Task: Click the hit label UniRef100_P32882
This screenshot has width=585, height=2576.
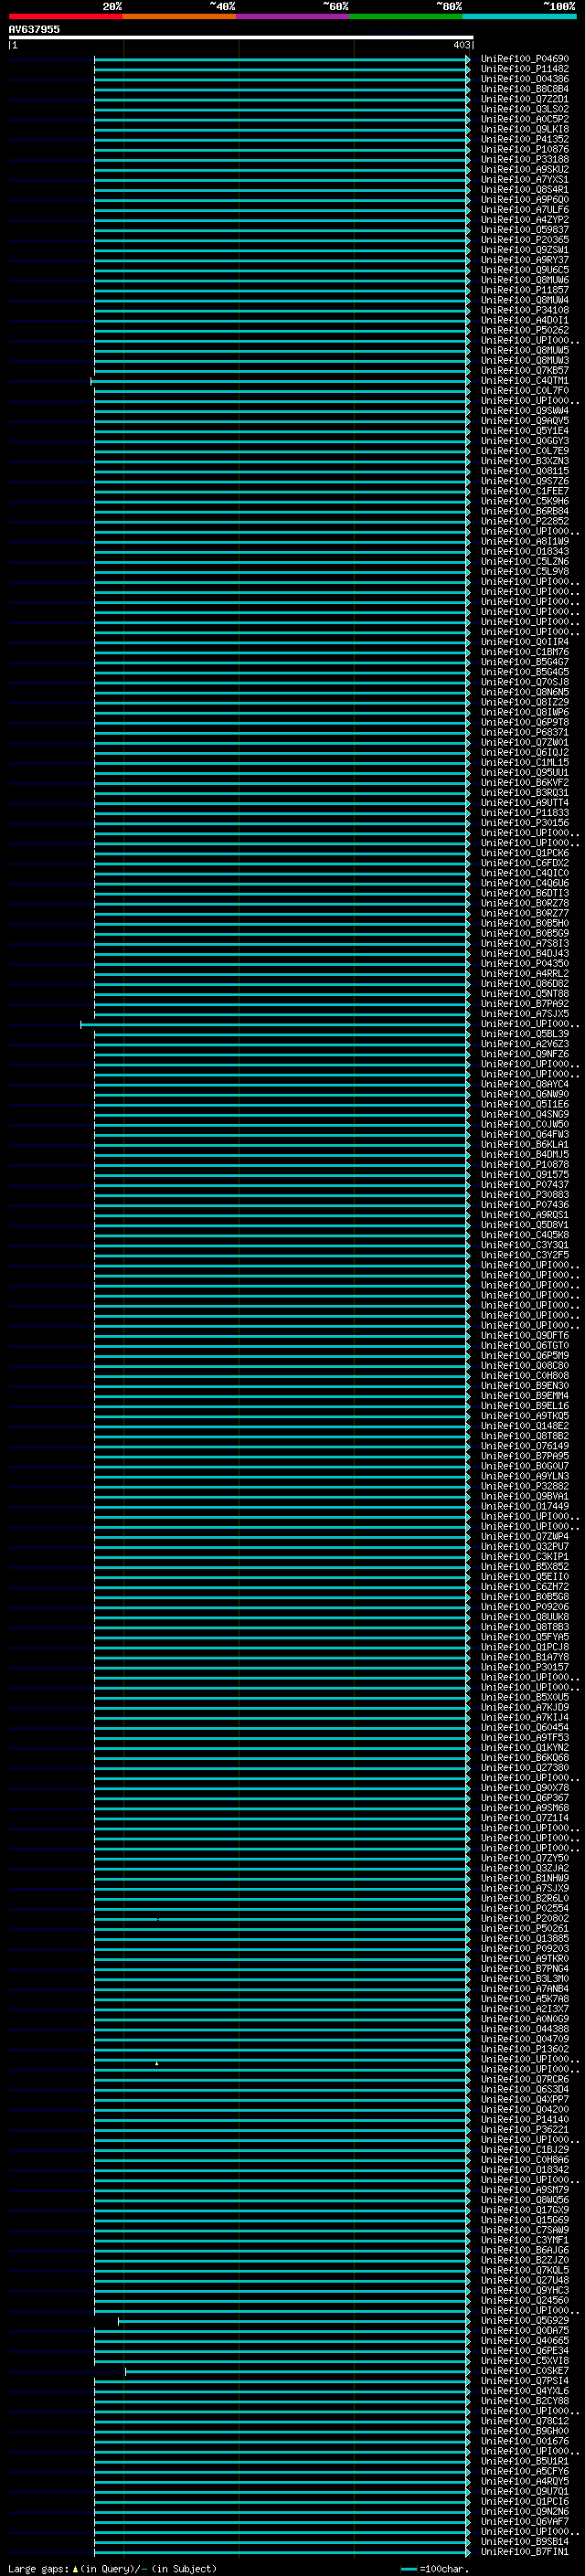Action: (x=525, y=1486)
